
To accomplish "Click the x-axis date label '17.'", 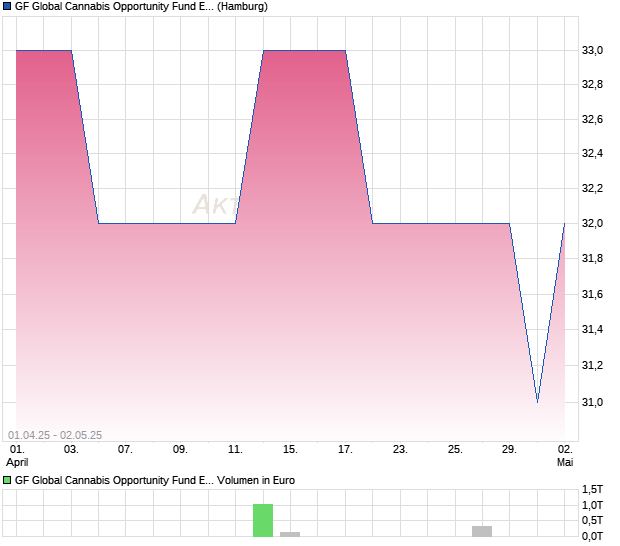I will point(345,450).
